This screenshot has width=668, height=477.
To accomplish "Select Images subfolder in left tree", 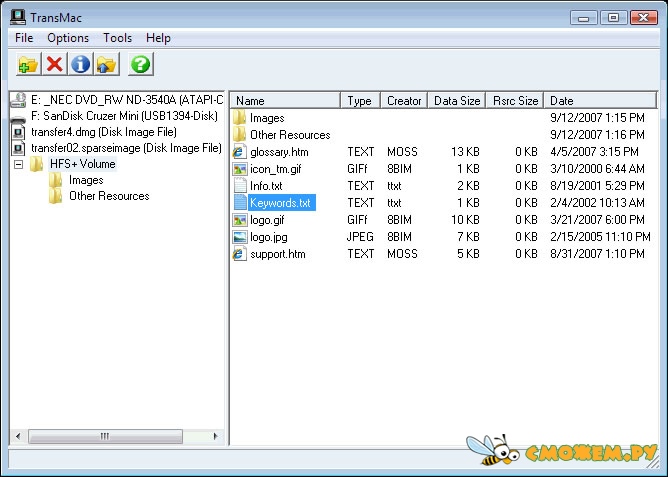I will pyautogui.click(x=86, y=180).
